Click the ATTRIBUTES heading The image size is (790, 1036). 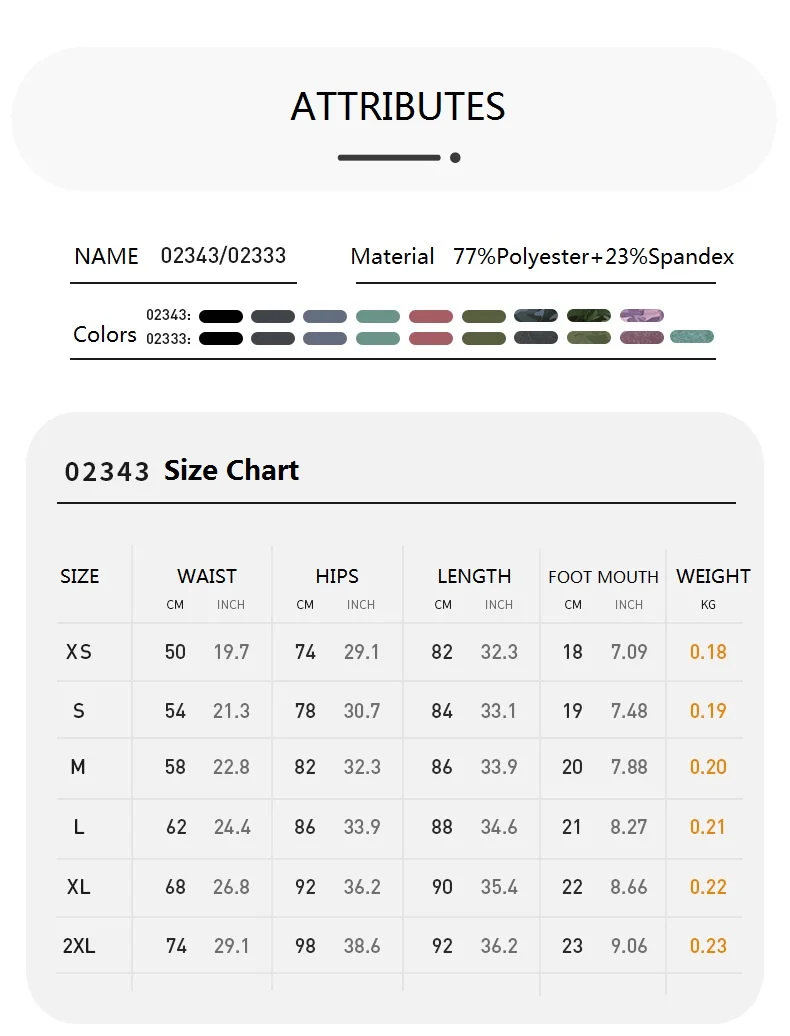(398, 106)
